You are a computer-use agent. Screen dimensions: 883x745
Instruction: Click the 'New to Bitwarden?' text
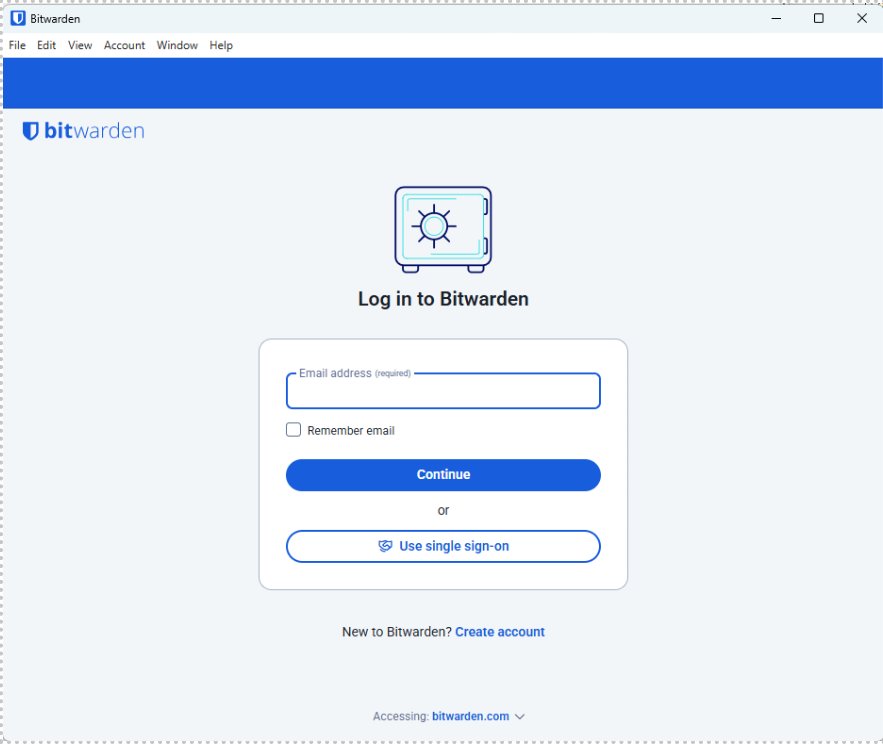tap(396, 632)
